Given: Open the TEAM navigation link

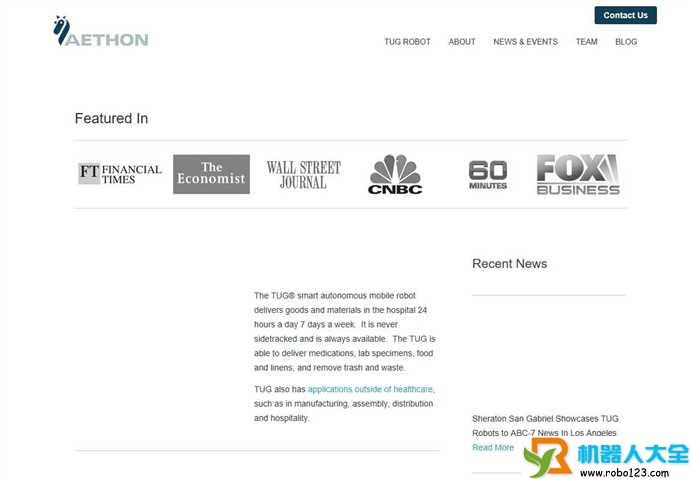Looking at the screenshot, I should click(587, 42).
